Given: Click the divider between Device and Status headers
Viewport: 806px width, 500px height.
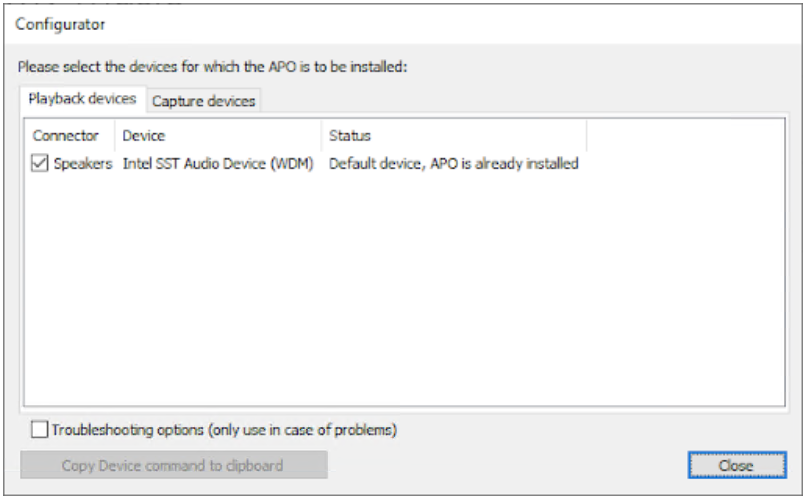Looking at the screenshot, I should click(x=322, y=135).
